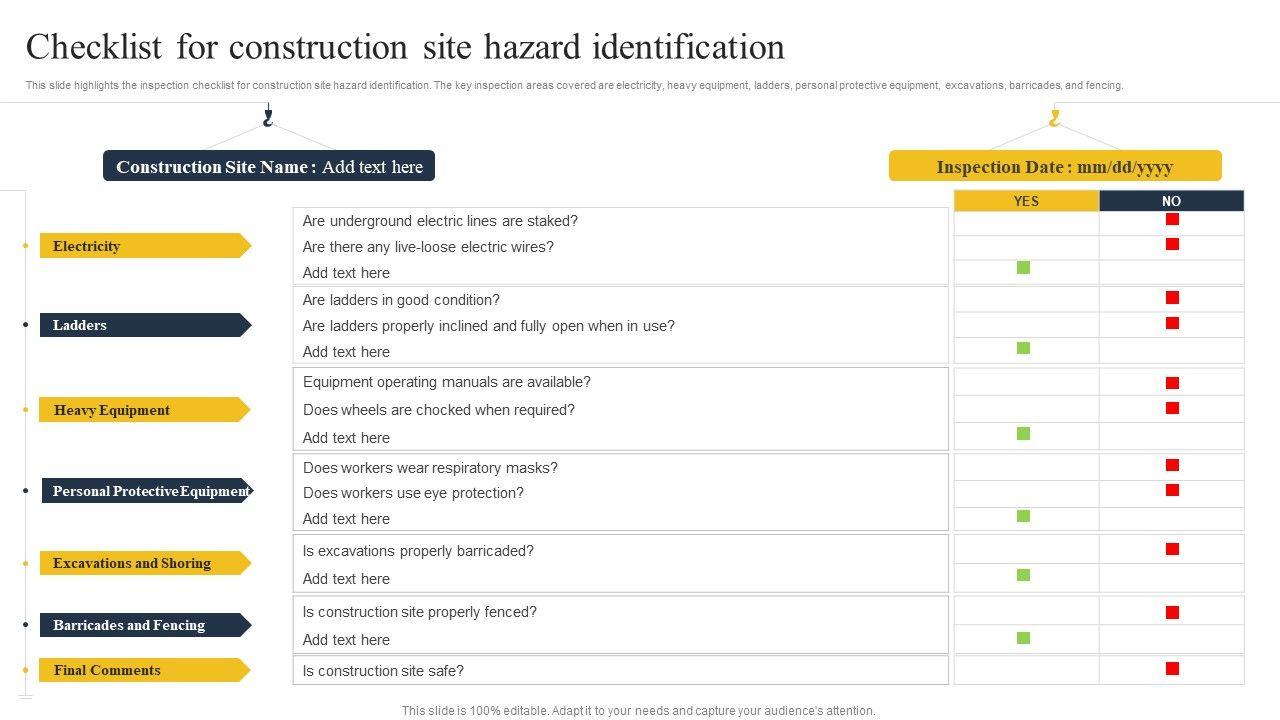
Task: Click the yellow crane hook icon
Action: pyautogui.click(x=1054, y=118)
